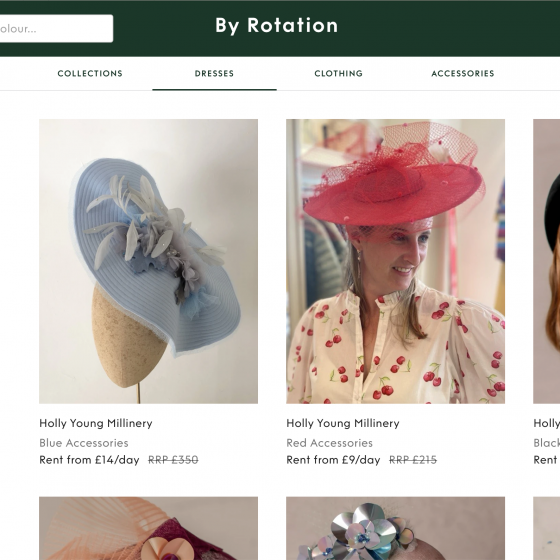This screenshot has width=560, height=560.
Task: Go to the Accessories tab
Action: click(x=463, y=73)
